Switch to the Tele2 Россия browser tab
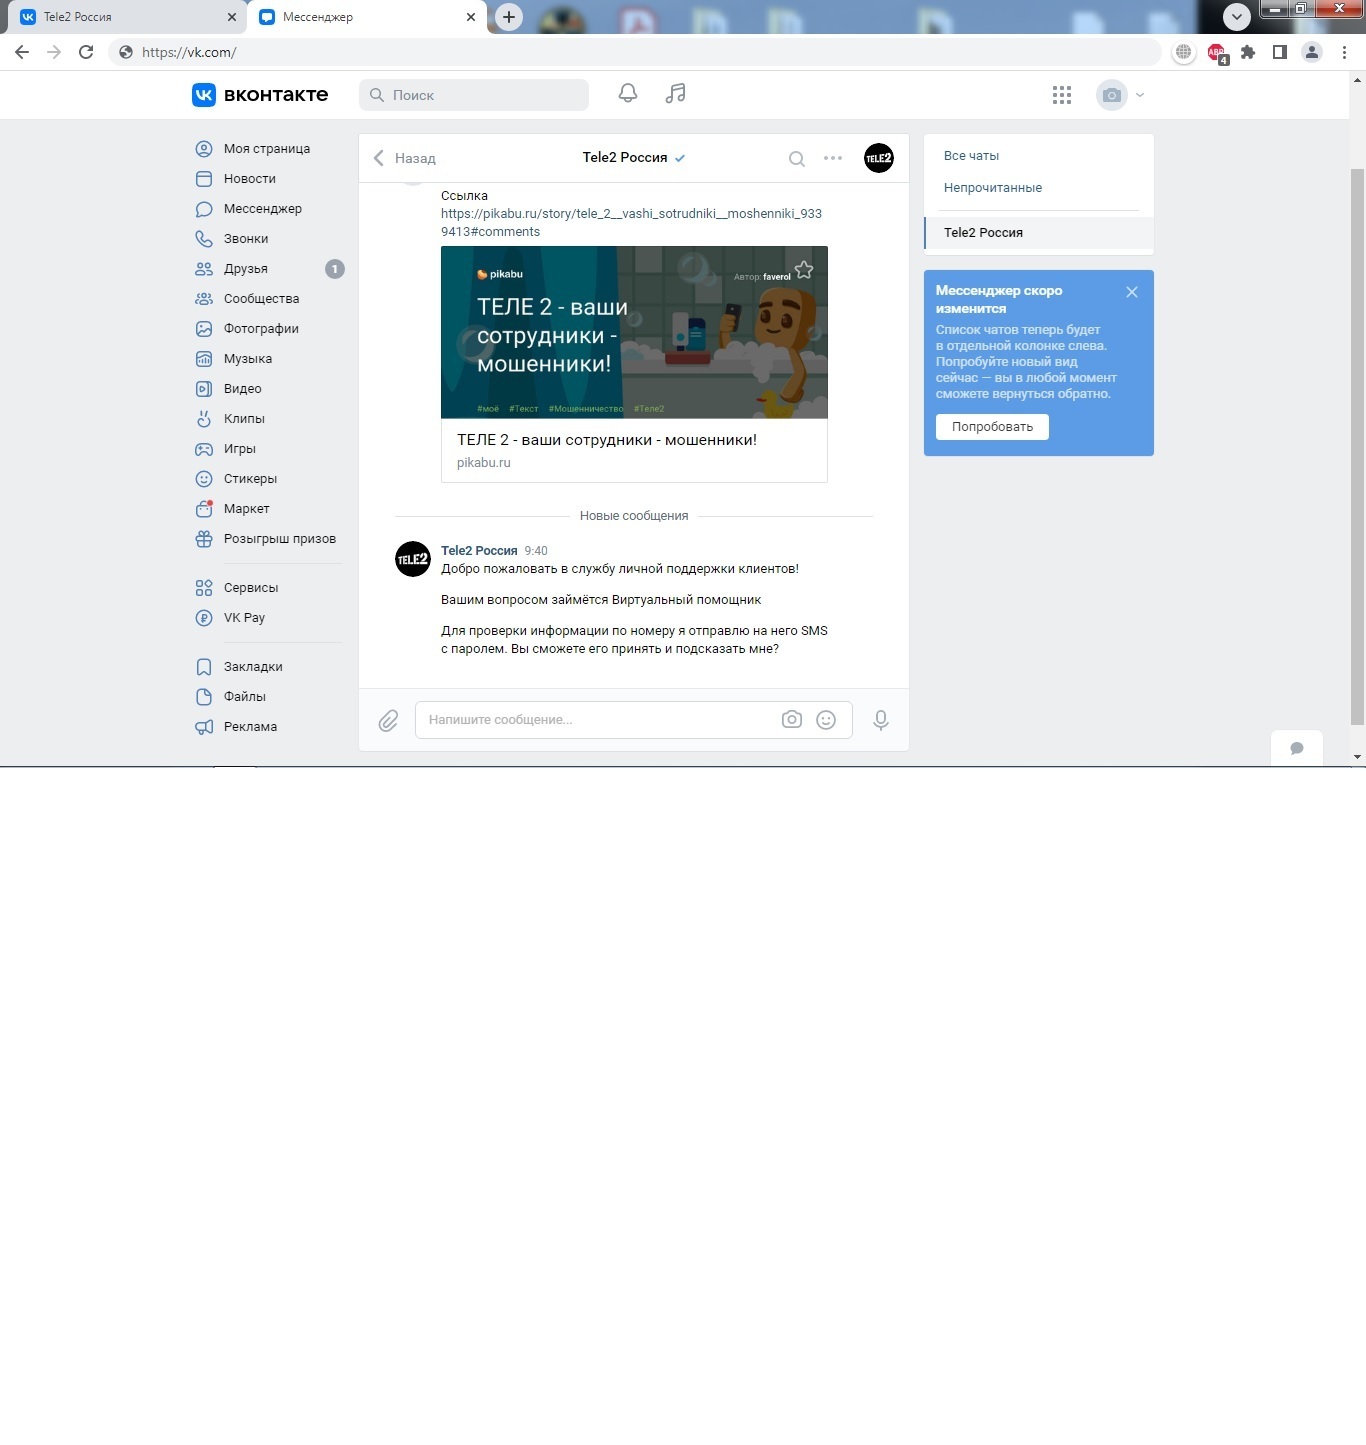 pos(126,17)
